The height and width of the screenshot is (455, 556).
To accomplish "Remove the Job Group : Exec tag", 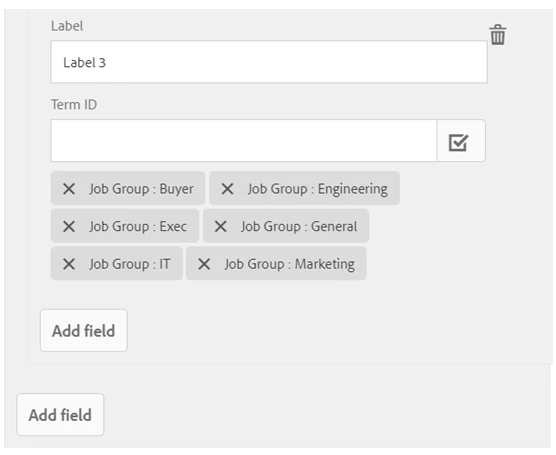I will click(x=69, y=226).
